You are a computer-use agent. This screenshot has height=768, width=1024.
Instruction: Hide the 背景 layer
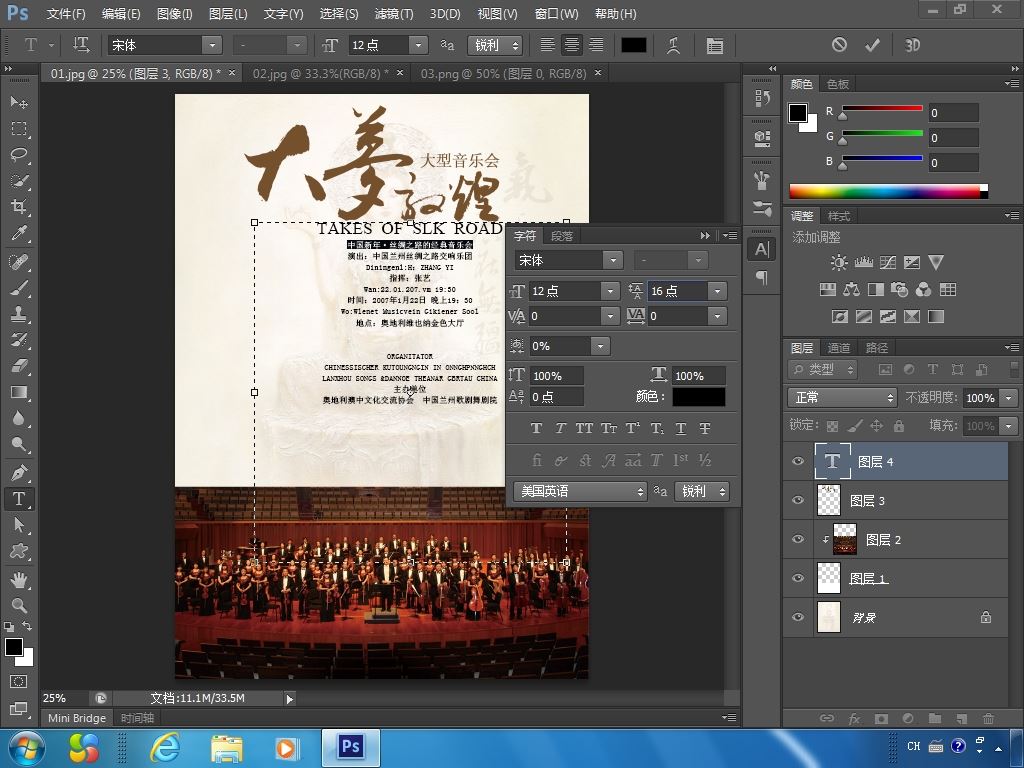coord(798,617)
